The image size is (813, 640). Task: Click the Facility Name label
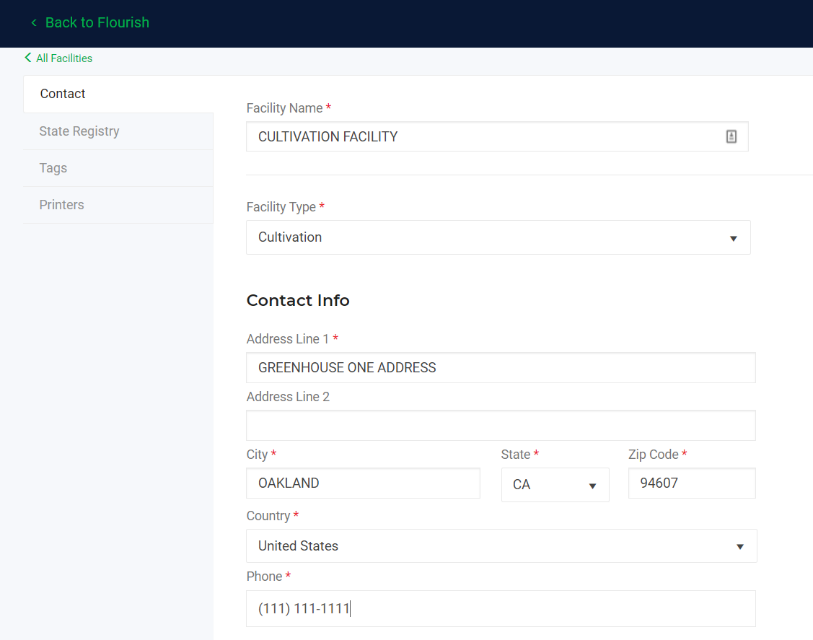point(284,108)
